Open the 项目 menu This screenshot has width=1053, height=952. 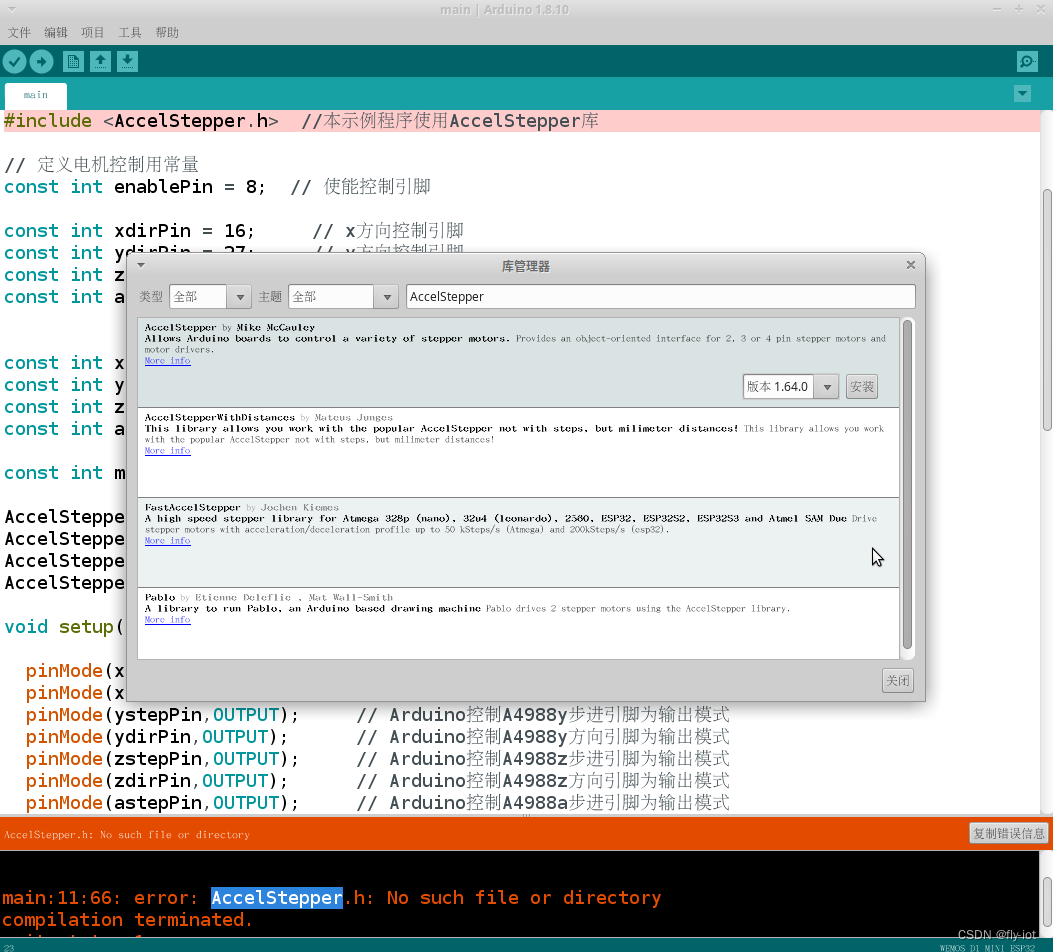[x=93, y=32]
